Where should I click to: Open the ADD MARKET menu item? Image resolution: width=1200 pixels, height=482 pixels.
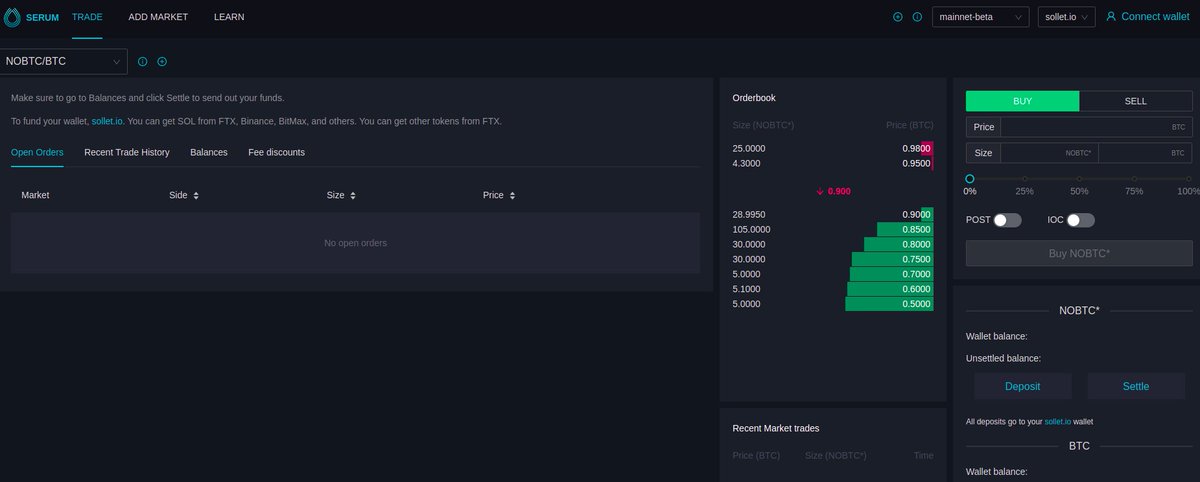tap(158, 17)
